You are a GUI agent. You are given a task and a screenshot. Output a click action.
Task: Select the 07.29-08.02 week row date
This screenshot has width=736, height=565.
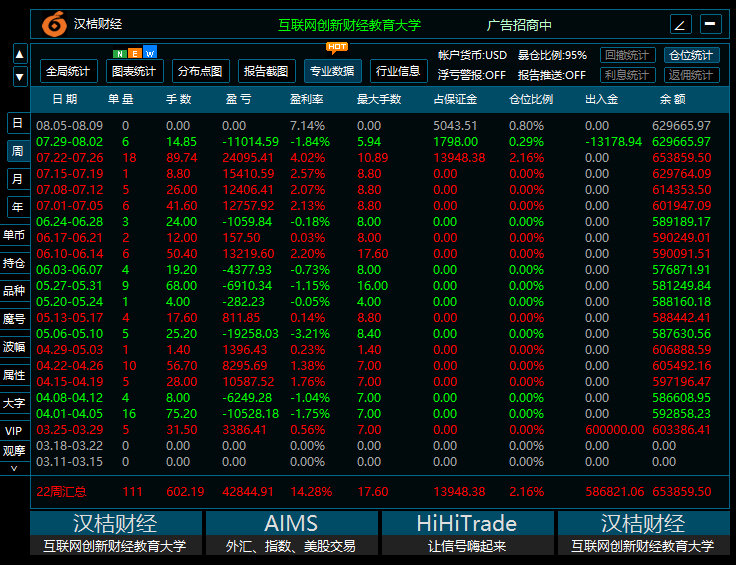click(69, 142)
